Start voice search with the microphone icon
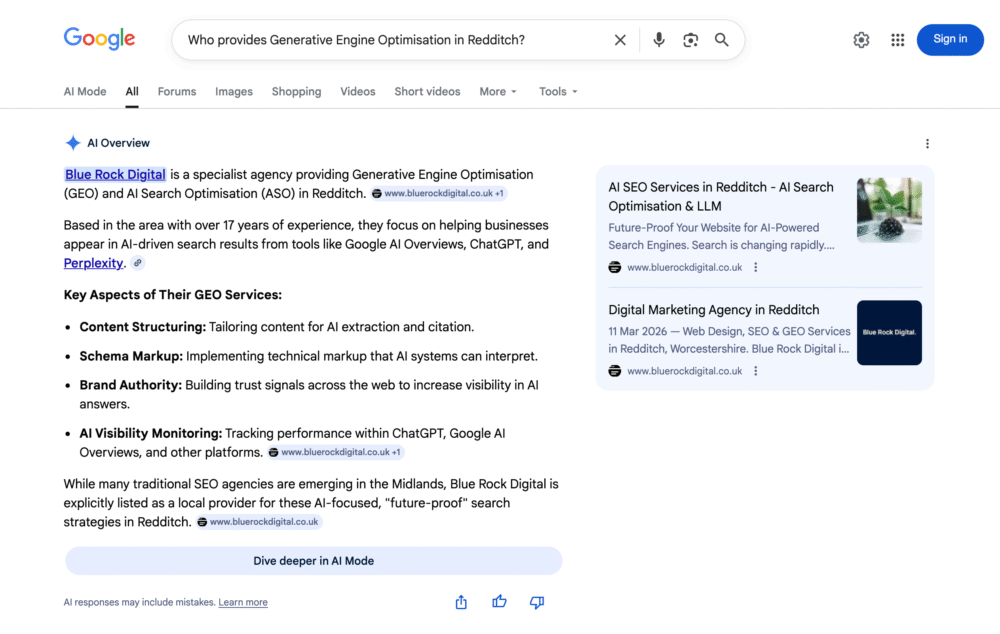This screenshot has width=1000, height=634. [659, 40]
